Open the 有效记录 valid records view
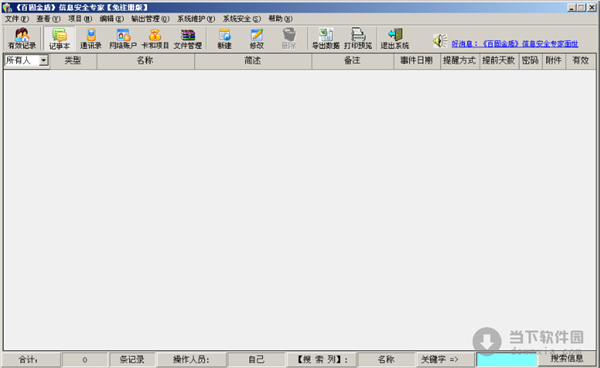The width and height of the screenshot is (600, 368). tap(22, 39)
